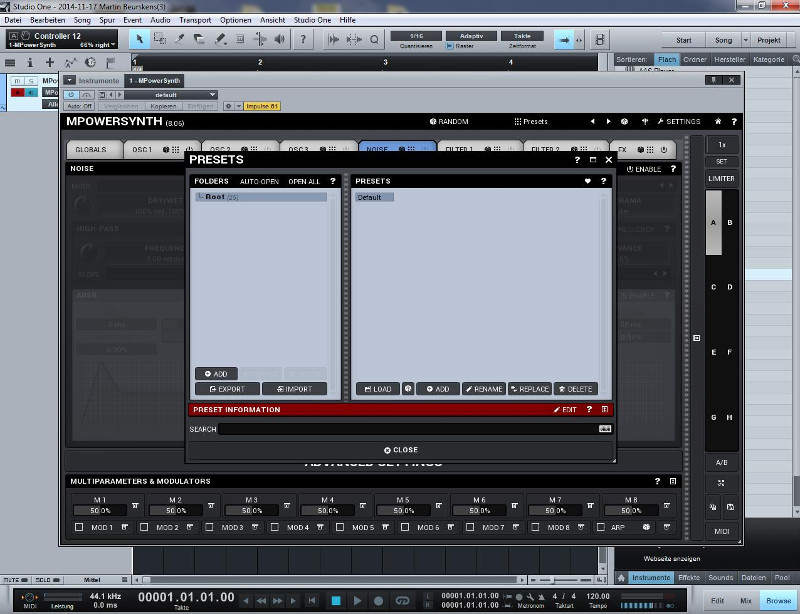Open the Ansicht menu
Image resolution: width=800 pixels, height=614 pixels.
tap(272, 20)
